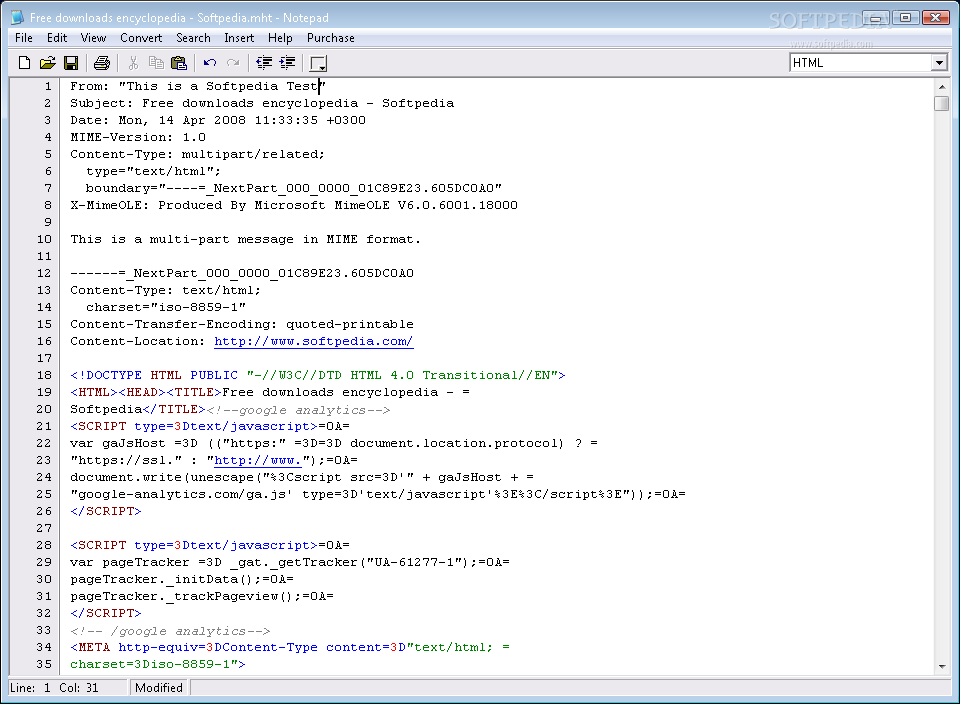
Task: Click 'From: "This is a Softpedia Test"' line
Action: (198, 86)
